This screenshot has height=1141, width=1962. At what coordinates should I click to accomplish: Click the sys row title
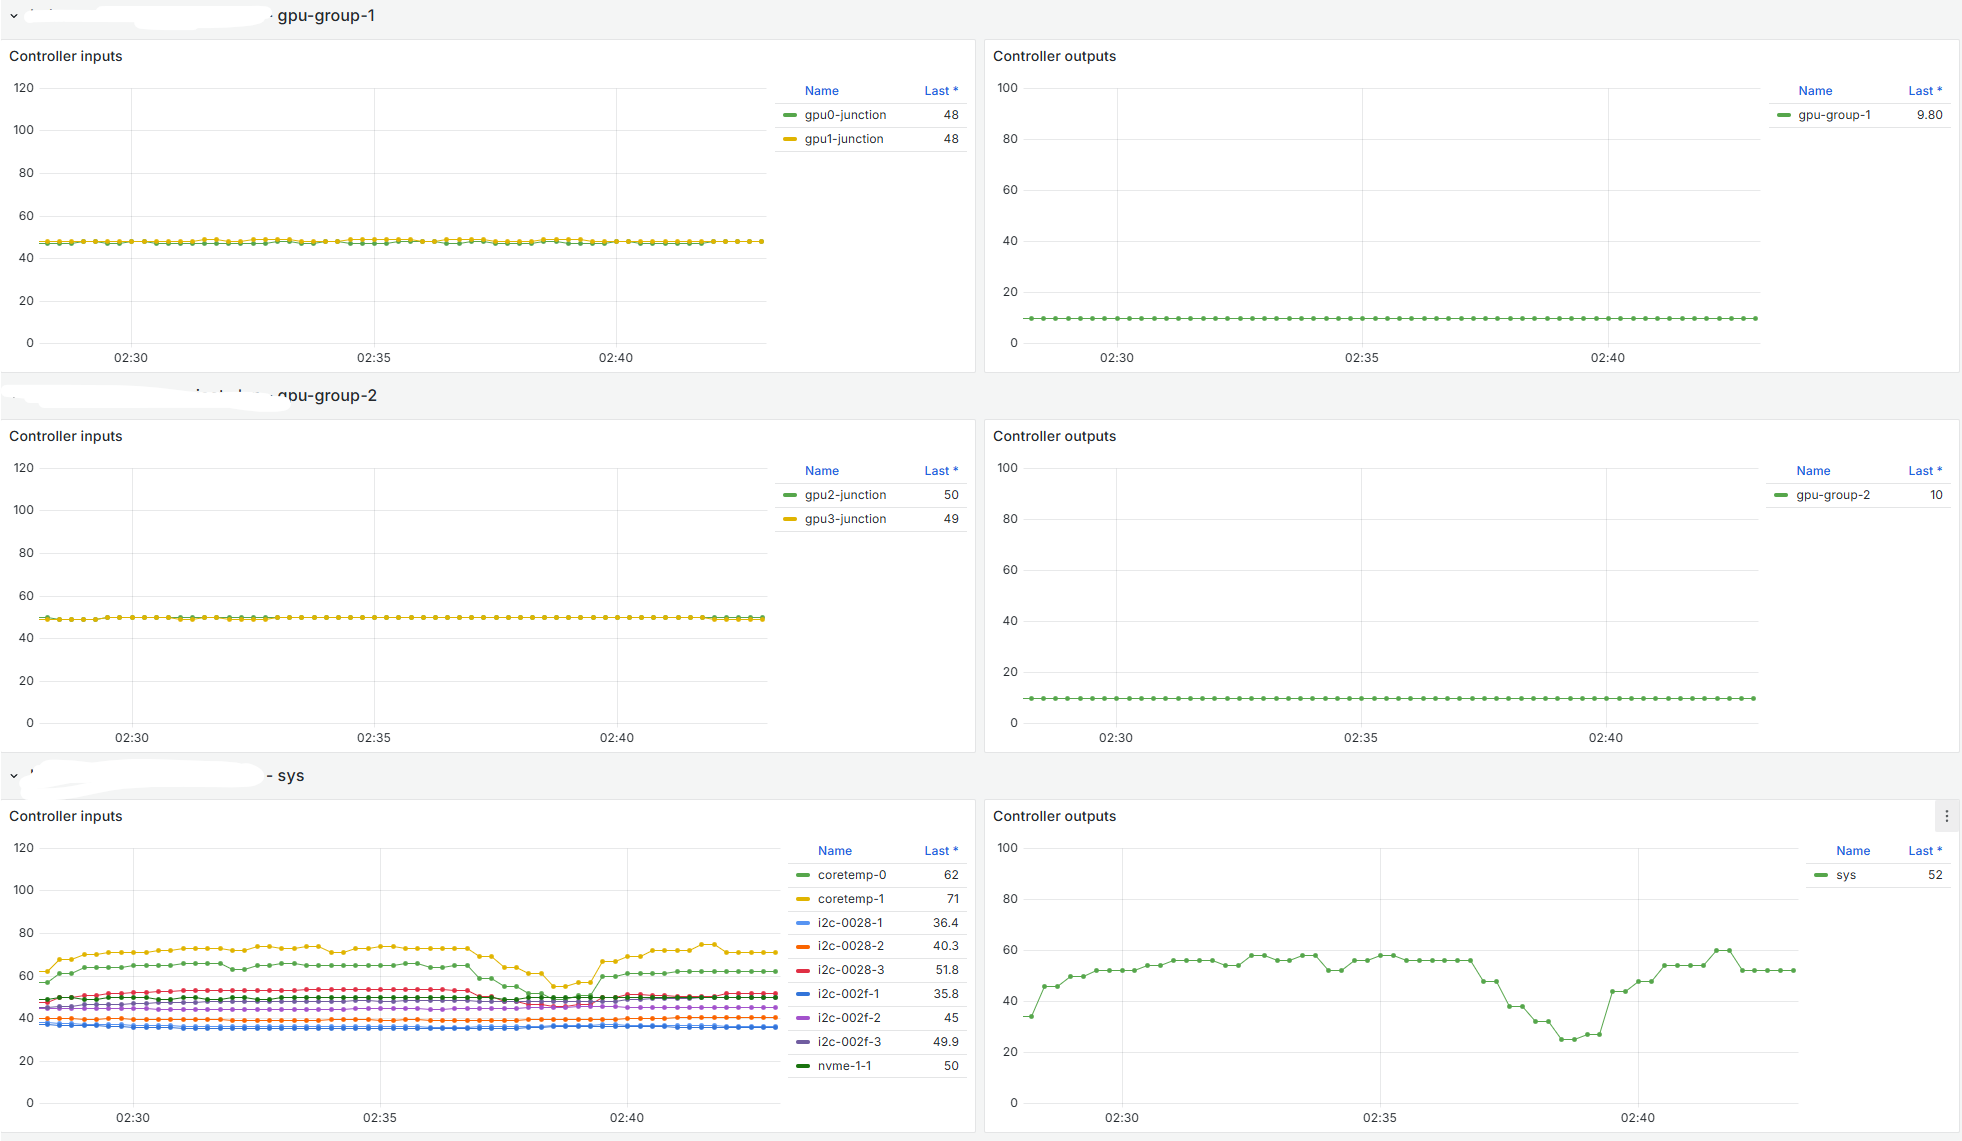(291, 776)
